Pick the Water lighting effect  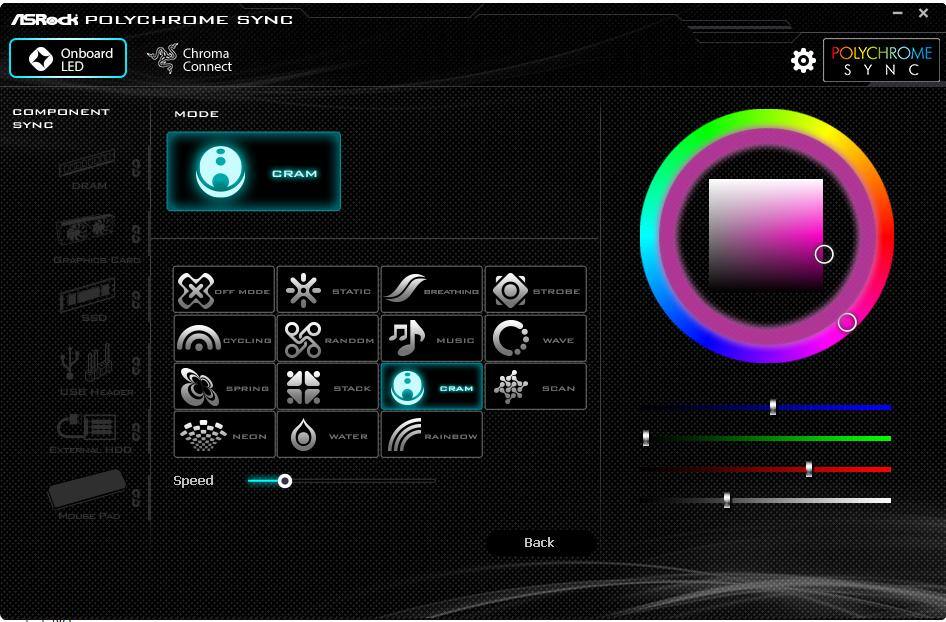(x=327, y=435)
